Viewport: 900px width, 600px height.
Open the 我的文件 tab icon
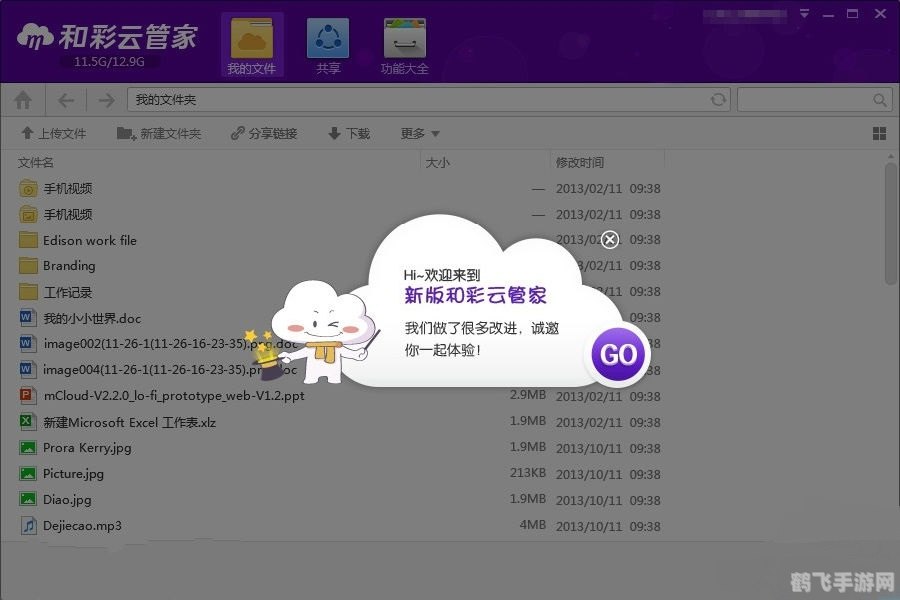(251, 40)
